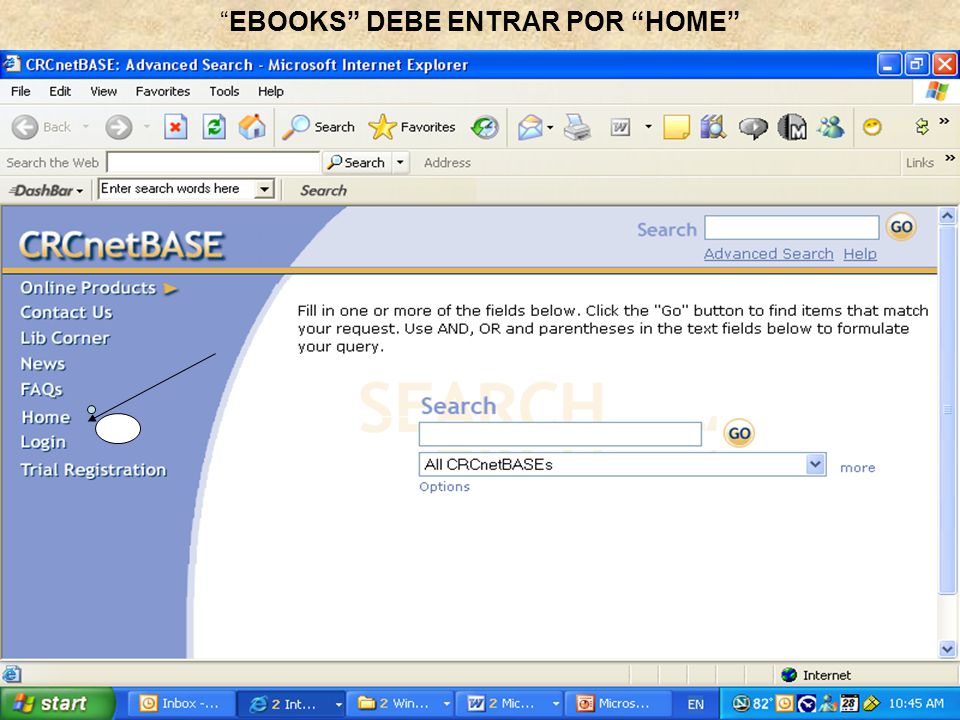This screenshot has height=720, width=960.
Task: Click the GO button in the page header
Action: [x=901, y=227]
